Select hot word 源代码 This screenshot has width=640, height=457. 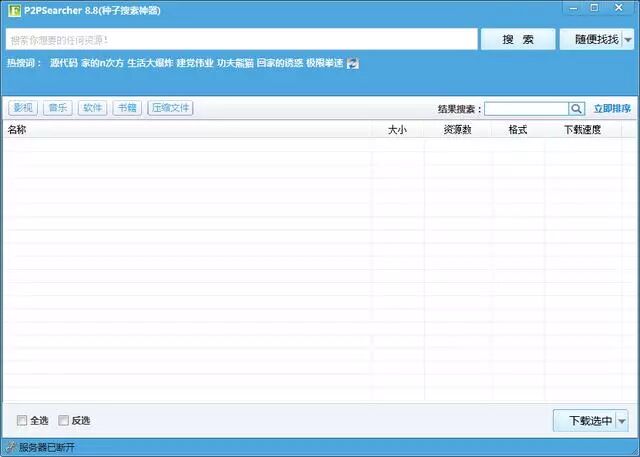[x=64, y=63]
